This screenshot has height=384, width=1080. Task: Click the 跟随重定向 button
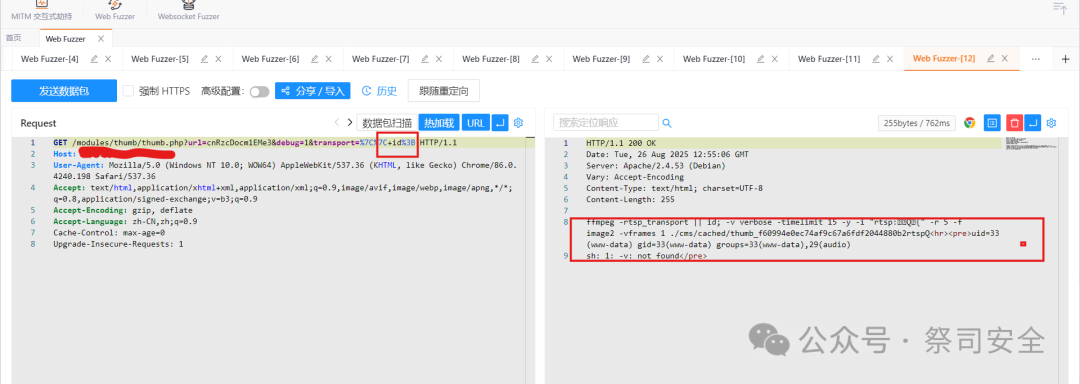click(x=444, y=90)
